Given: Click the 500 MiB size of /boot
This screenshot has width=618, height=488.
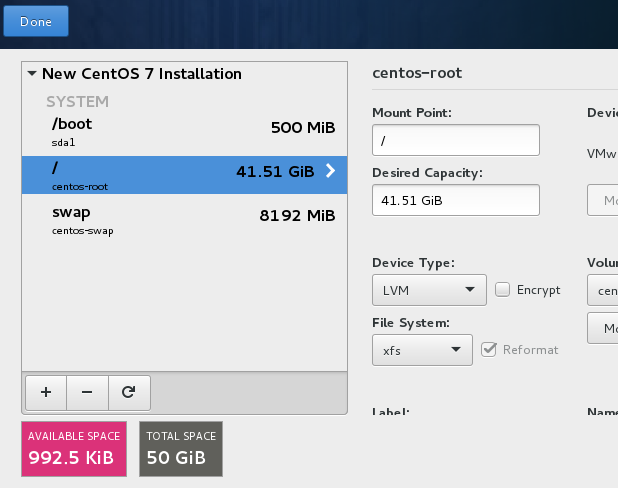Looking at the screenshot, I should coord(303,128).
